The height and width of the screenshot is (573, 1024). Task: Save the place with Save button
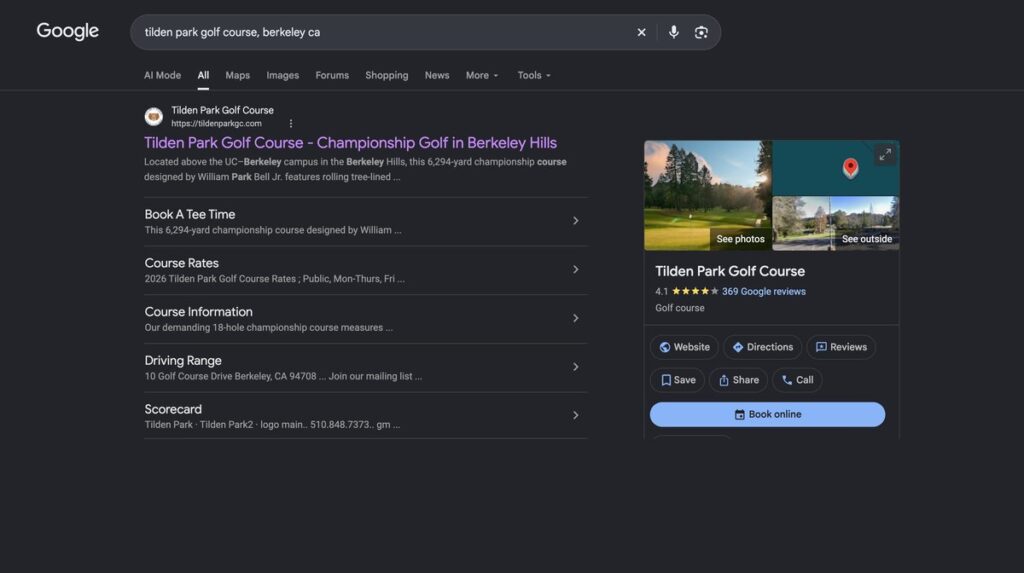coord(677,380)
